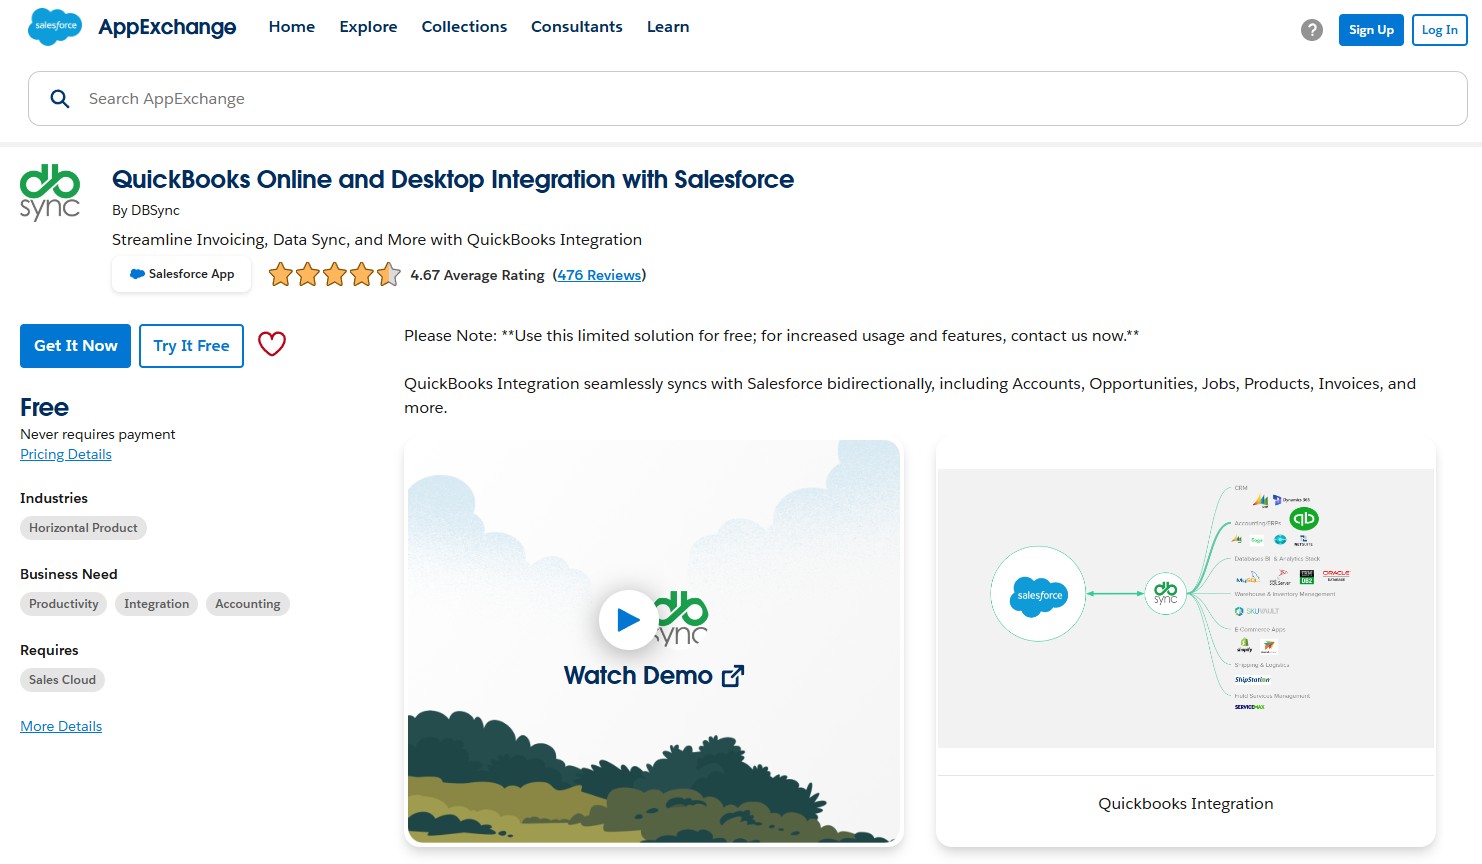Open the Home menu item
The height and width of the screenshot is (864, 1482).
pyautogui.click(x=292, y=27)
